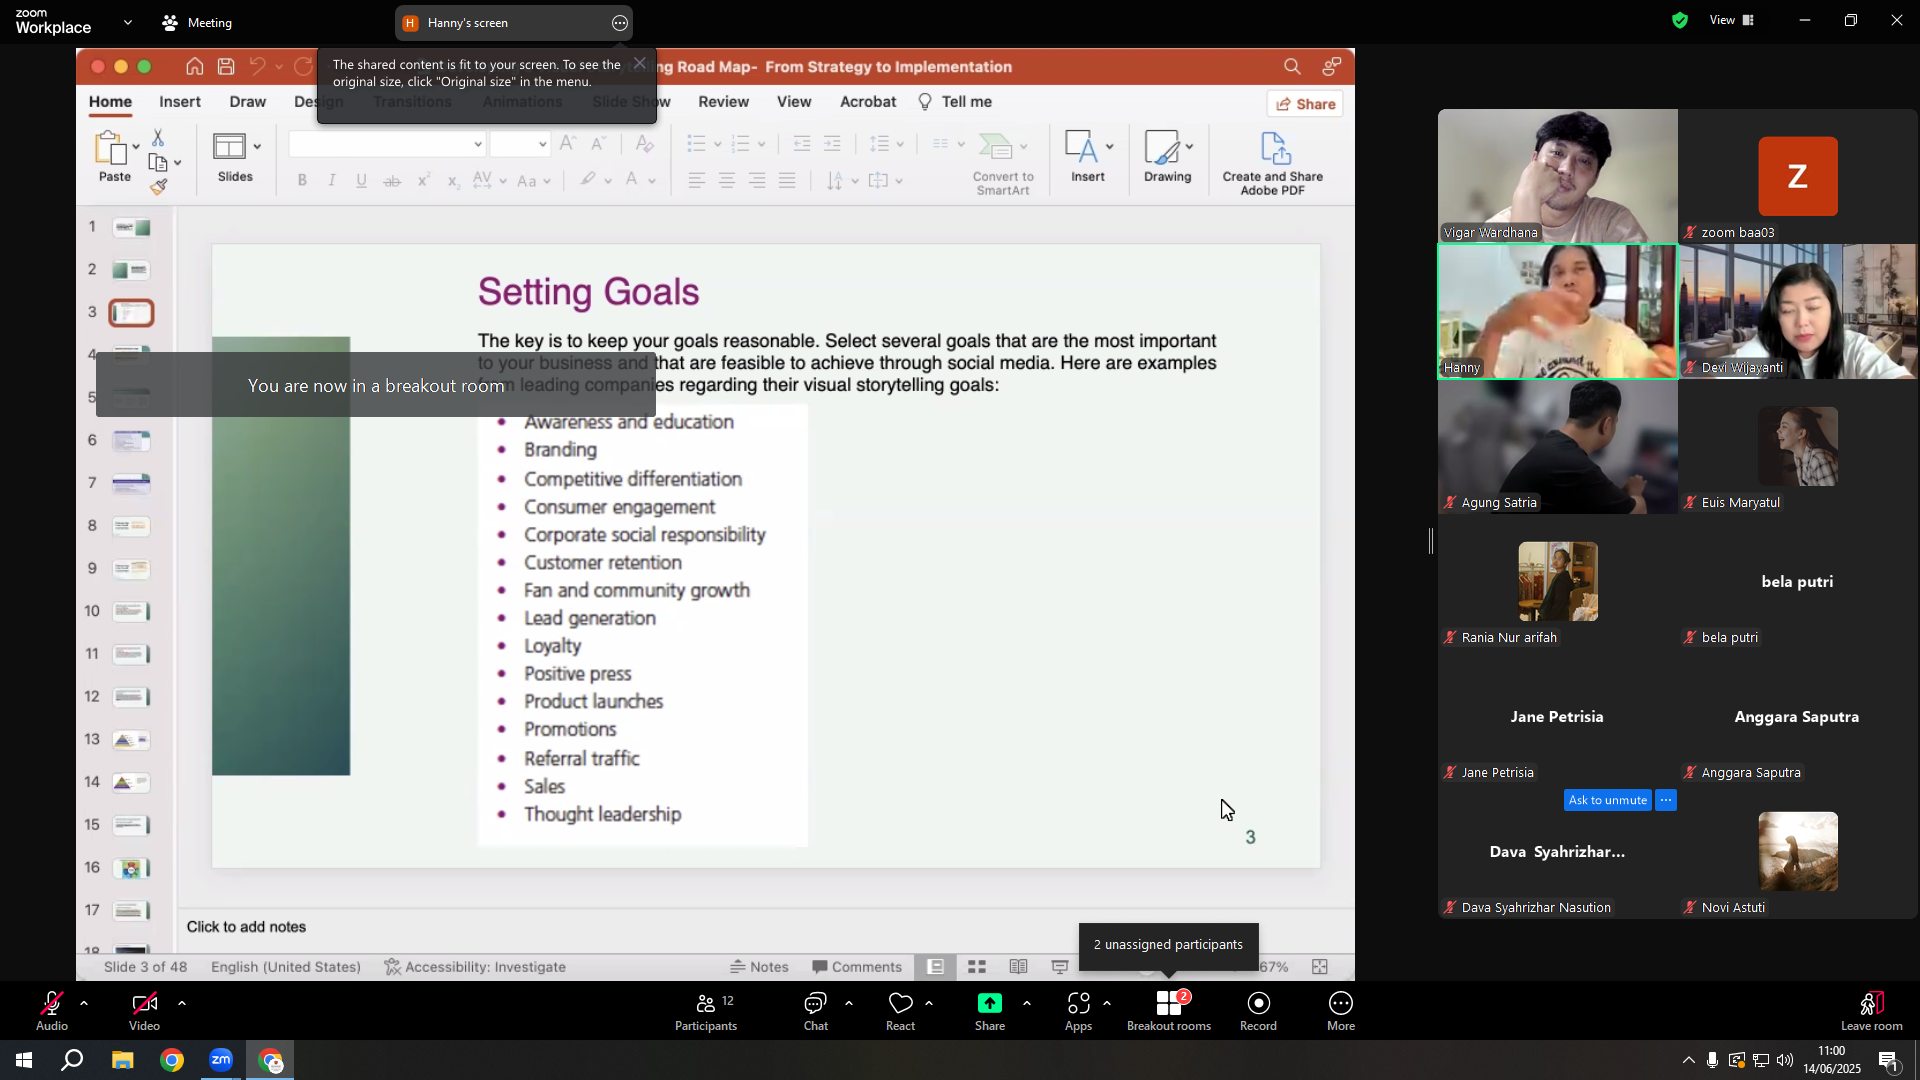Toggle the Notes pane
Viewport: 1920px width, 1080px height.
[759, 967]
